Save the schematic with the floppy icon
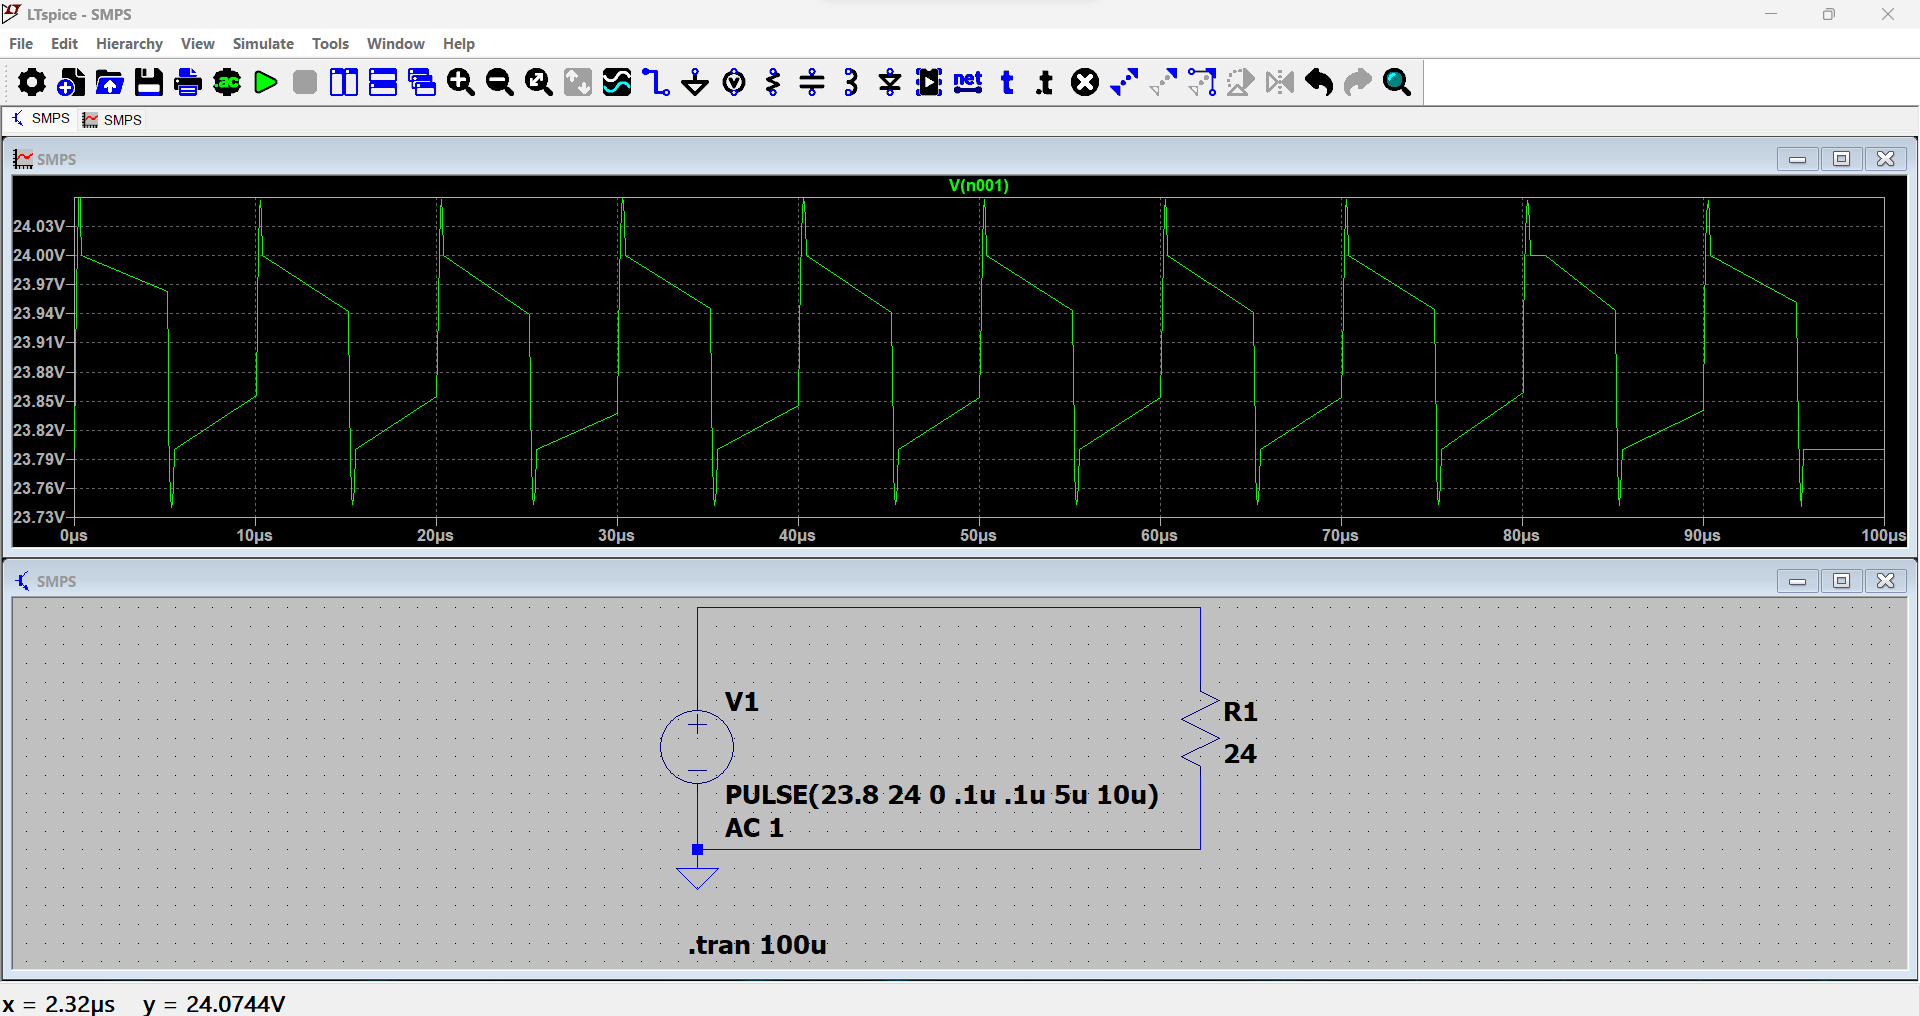Screen dimensions: 1920x1016 [x=149, y=82]
